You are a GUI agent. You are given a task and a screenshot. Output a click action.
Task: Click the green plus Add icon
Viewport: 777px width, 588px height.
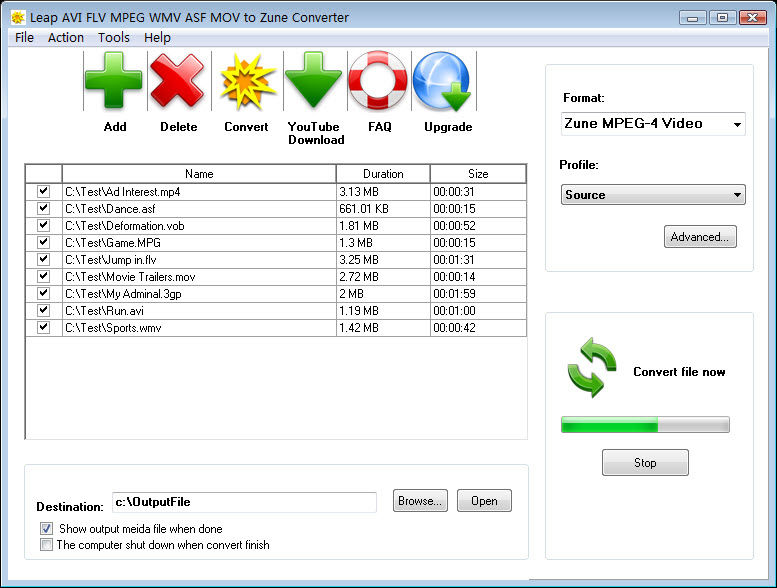[x=114, y=80]
